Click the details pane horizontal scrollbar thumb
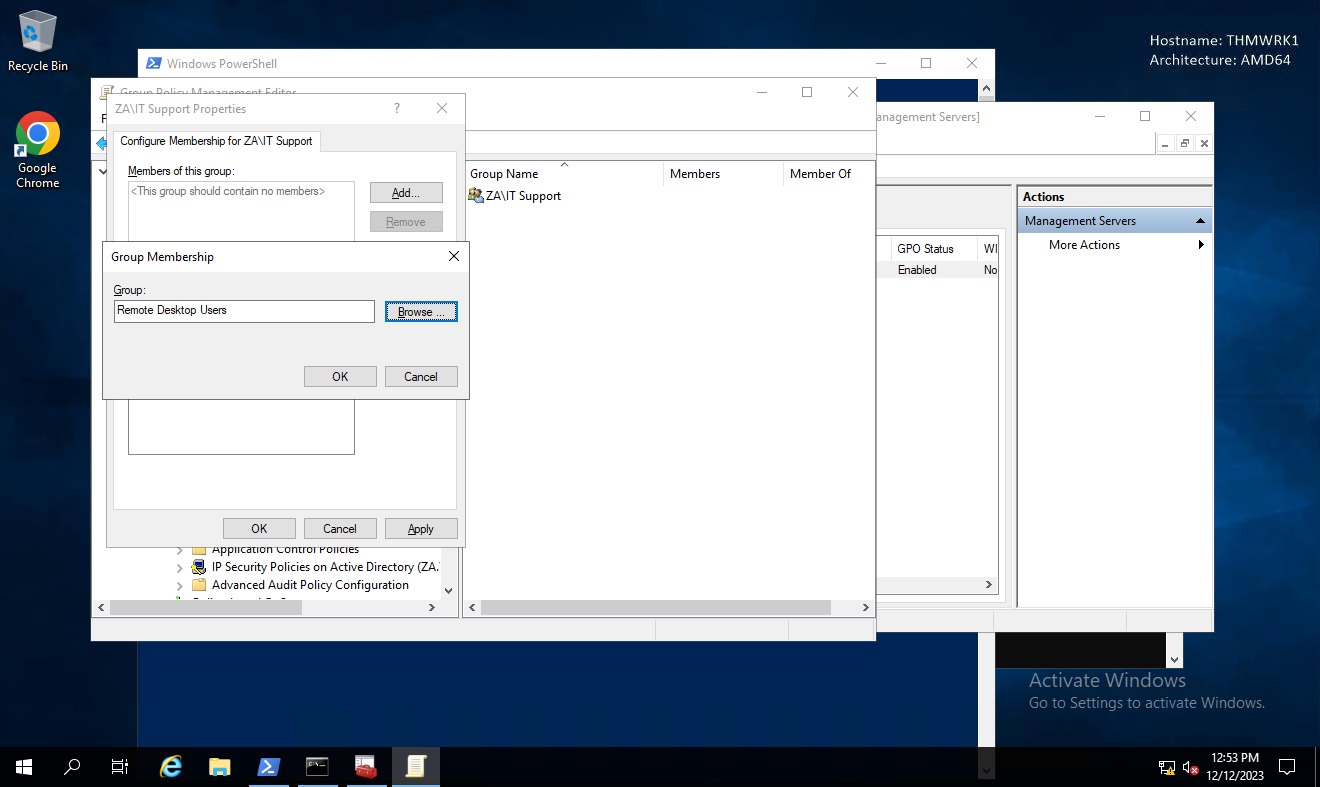 pyautogui.click(x=656, y=607)
